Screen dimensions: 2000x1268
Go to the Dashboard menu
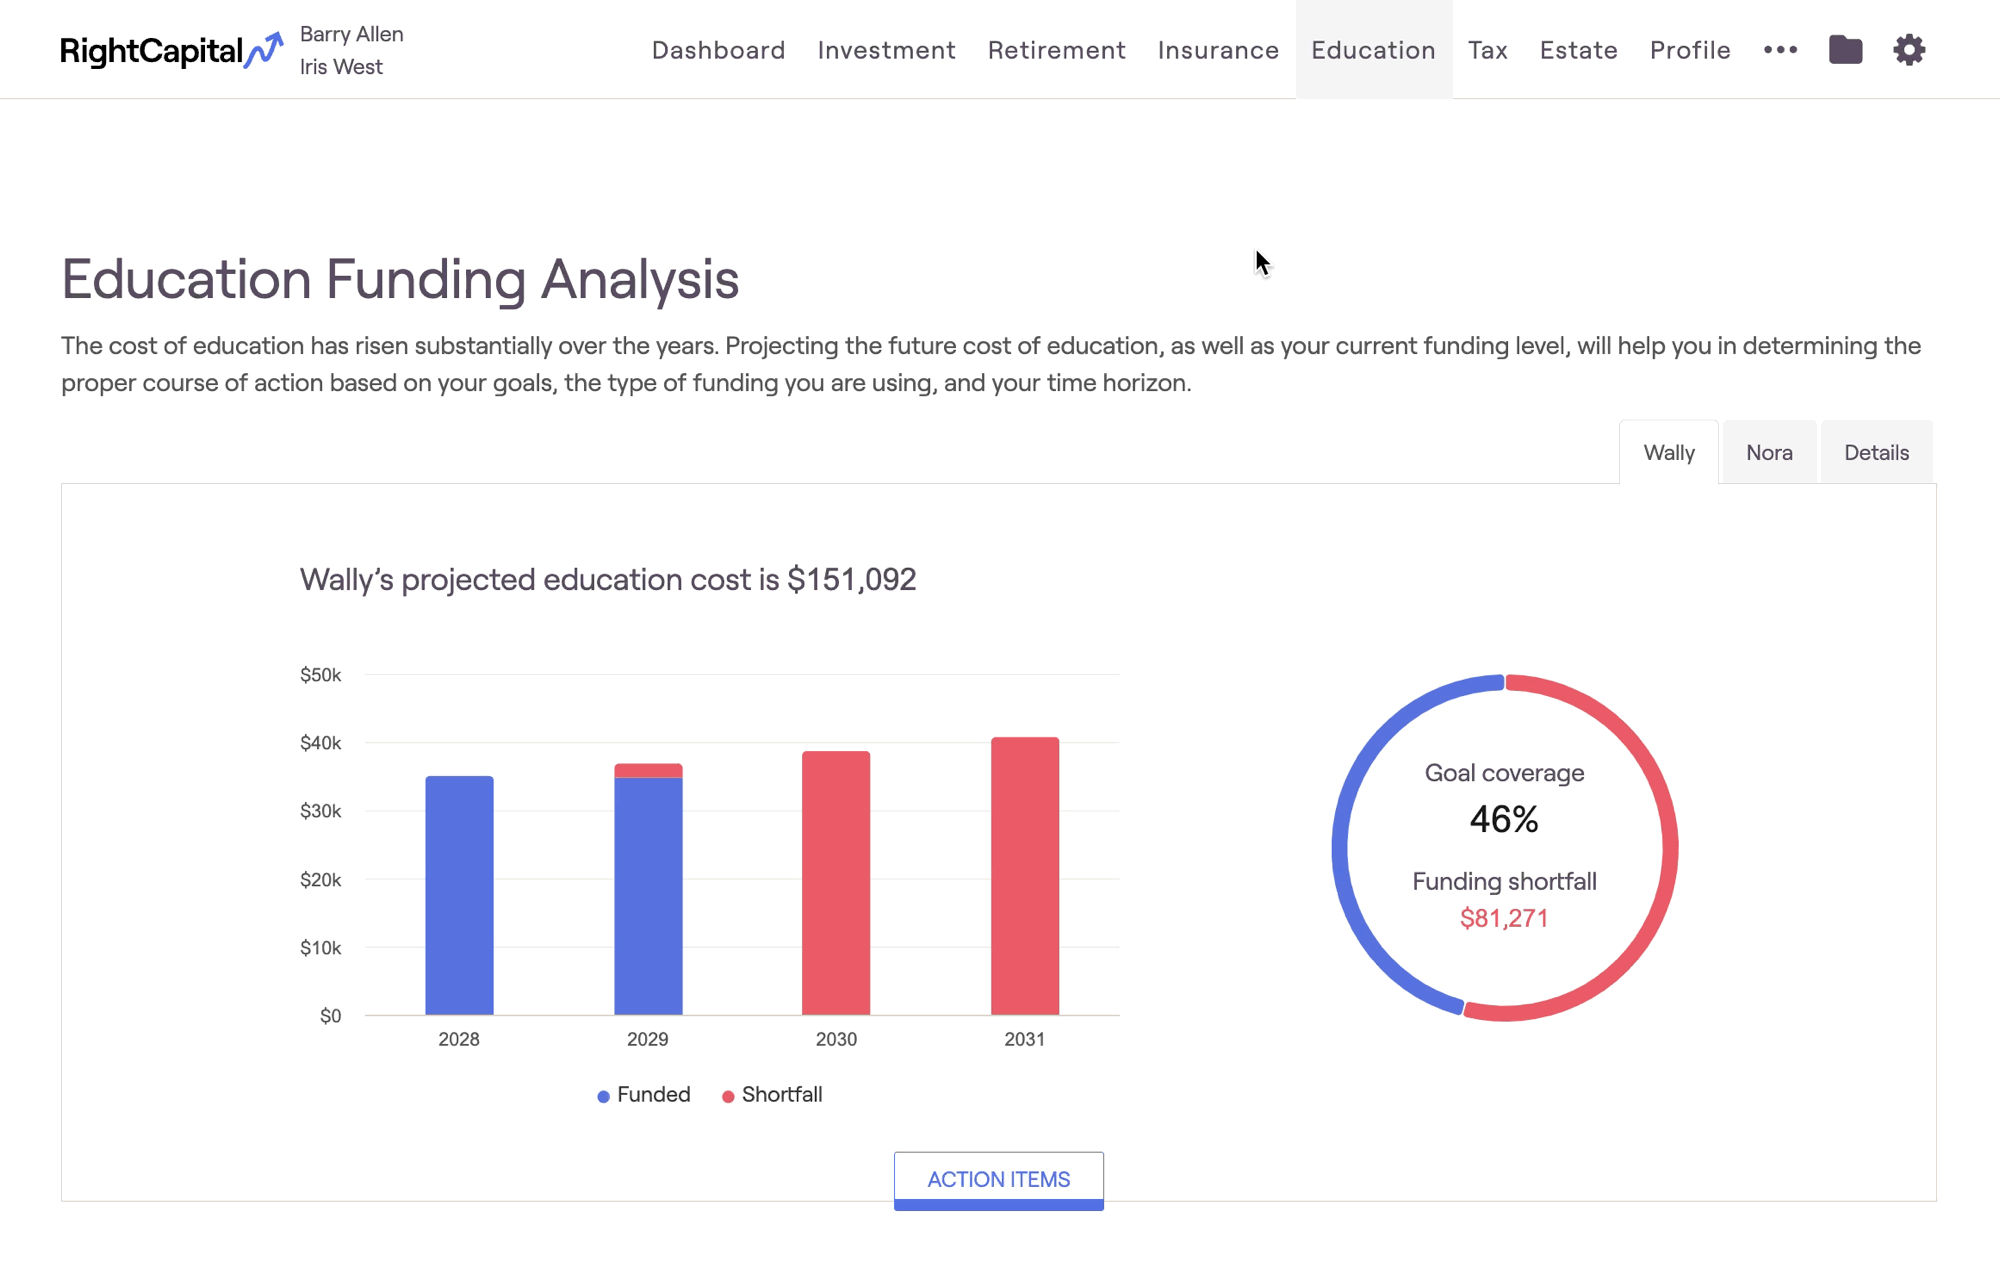click(x=718, y=50)
